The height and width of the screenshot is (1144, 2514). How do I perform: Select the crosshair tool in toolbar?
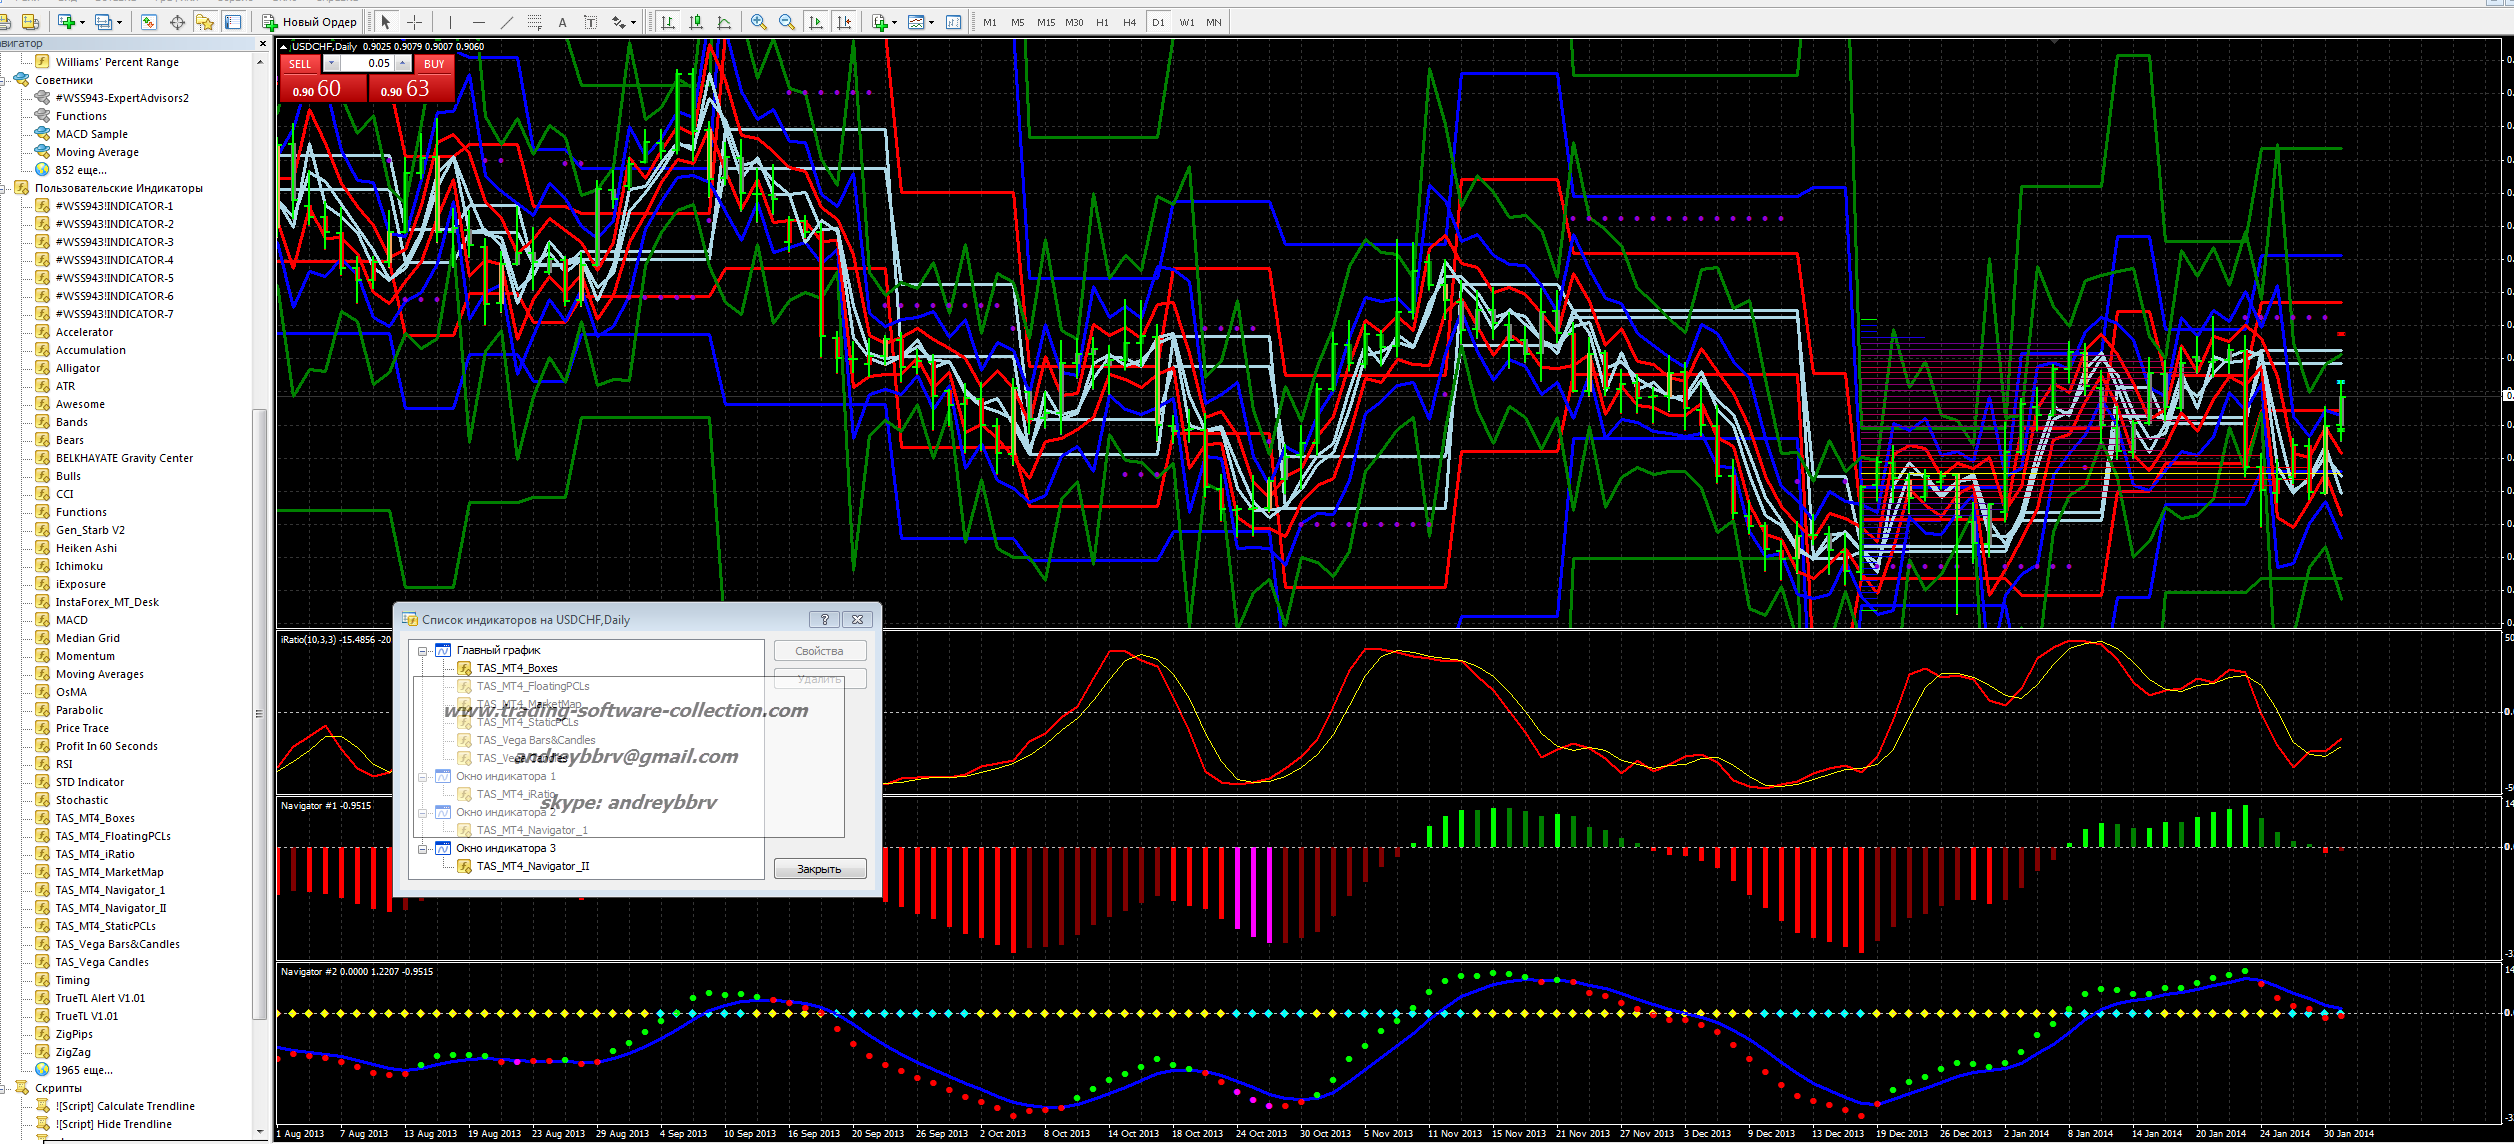414,22
